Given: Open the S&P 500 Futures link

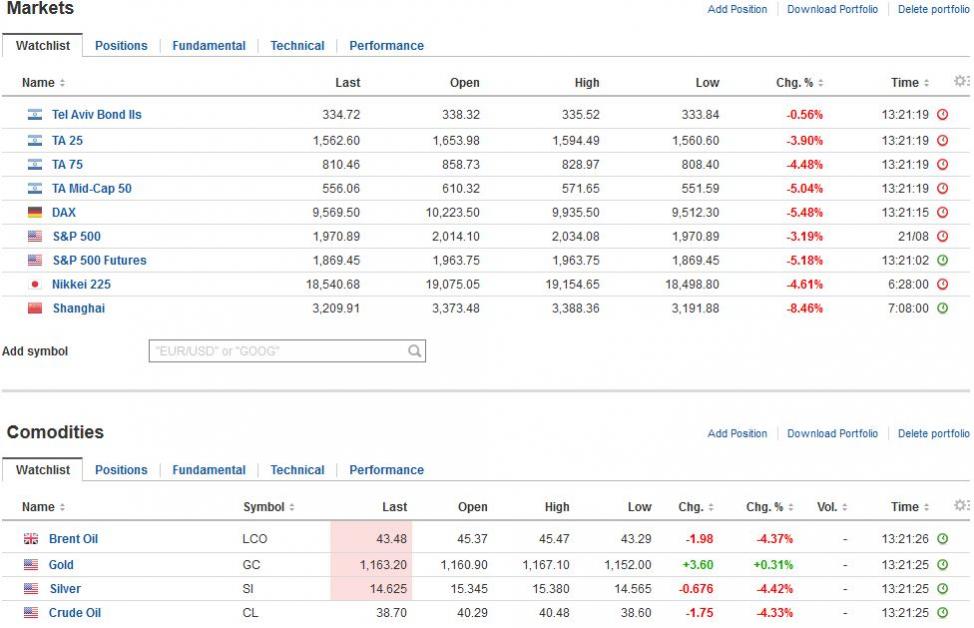Looking at the screenshot, I should (99, 260).
